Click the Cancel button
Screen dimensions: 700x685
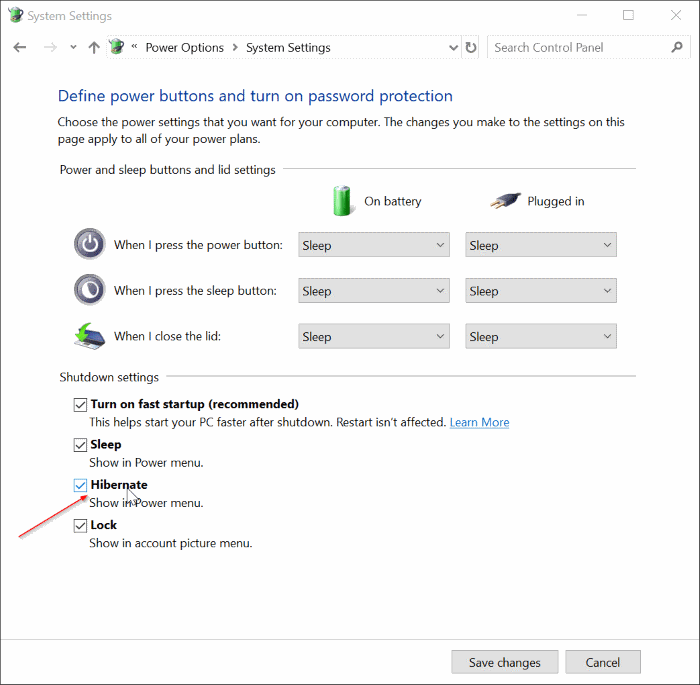pos(603,662)
